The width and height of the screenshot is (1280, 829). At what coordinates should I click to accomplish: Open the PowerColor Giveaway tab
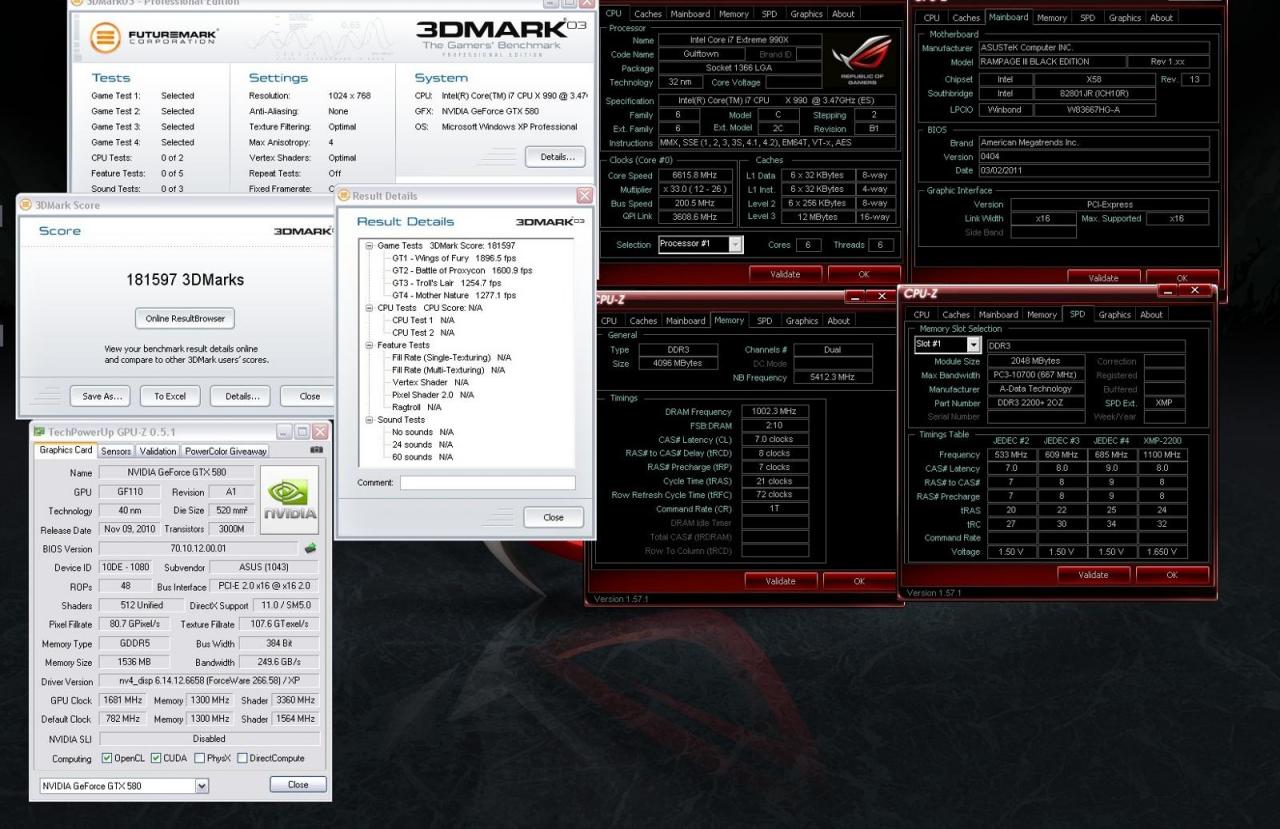tap(226, 451)
